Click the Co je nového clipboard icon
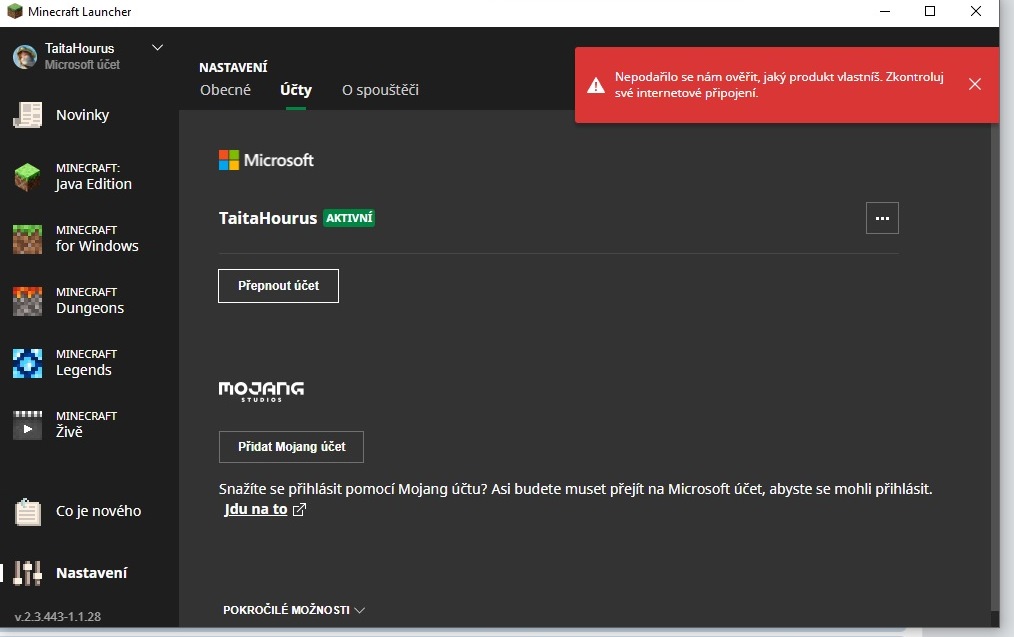Viewport: 1014px width, 637px height. (x=27, y=512)
